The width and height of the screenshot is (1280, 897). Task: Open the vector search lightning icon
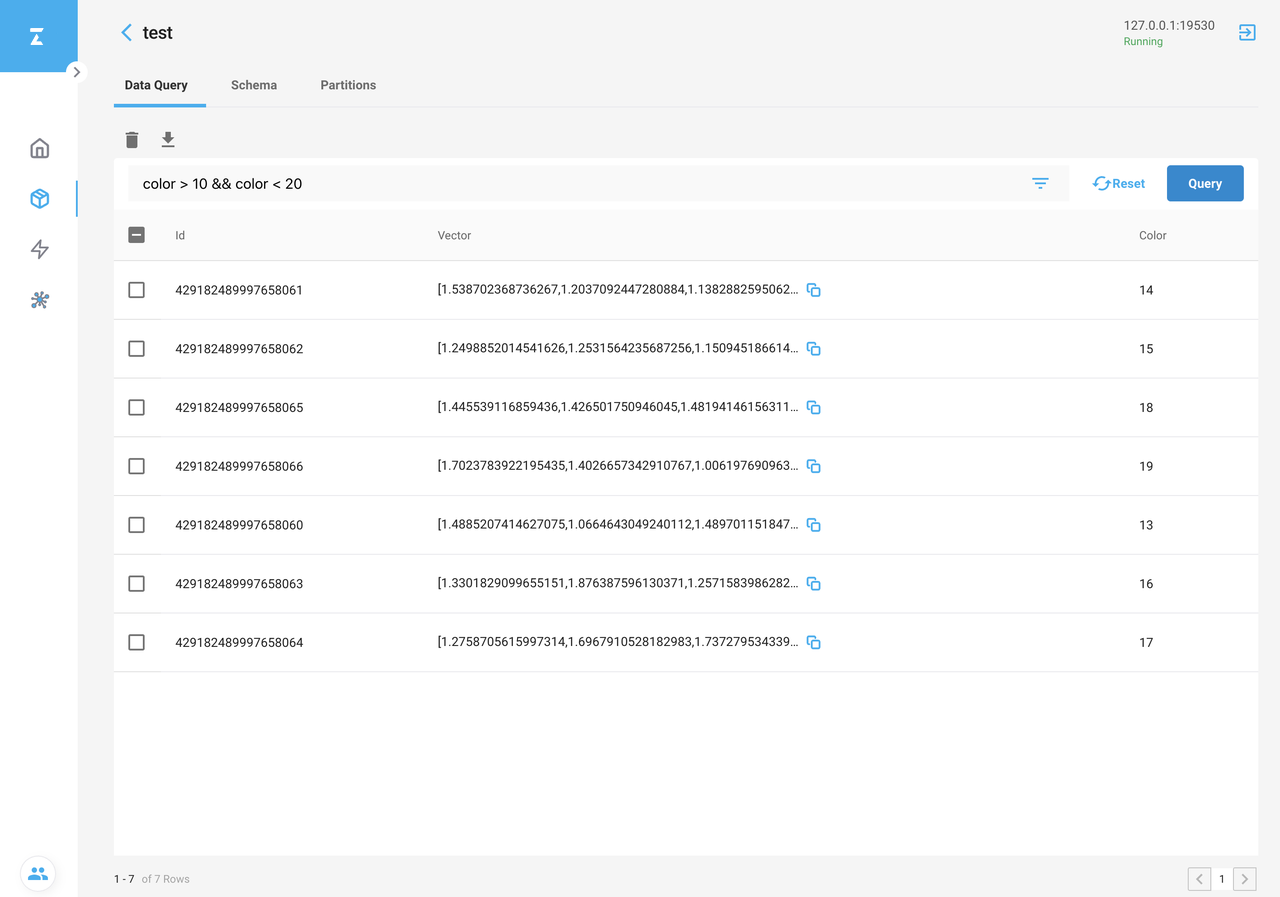40,249
